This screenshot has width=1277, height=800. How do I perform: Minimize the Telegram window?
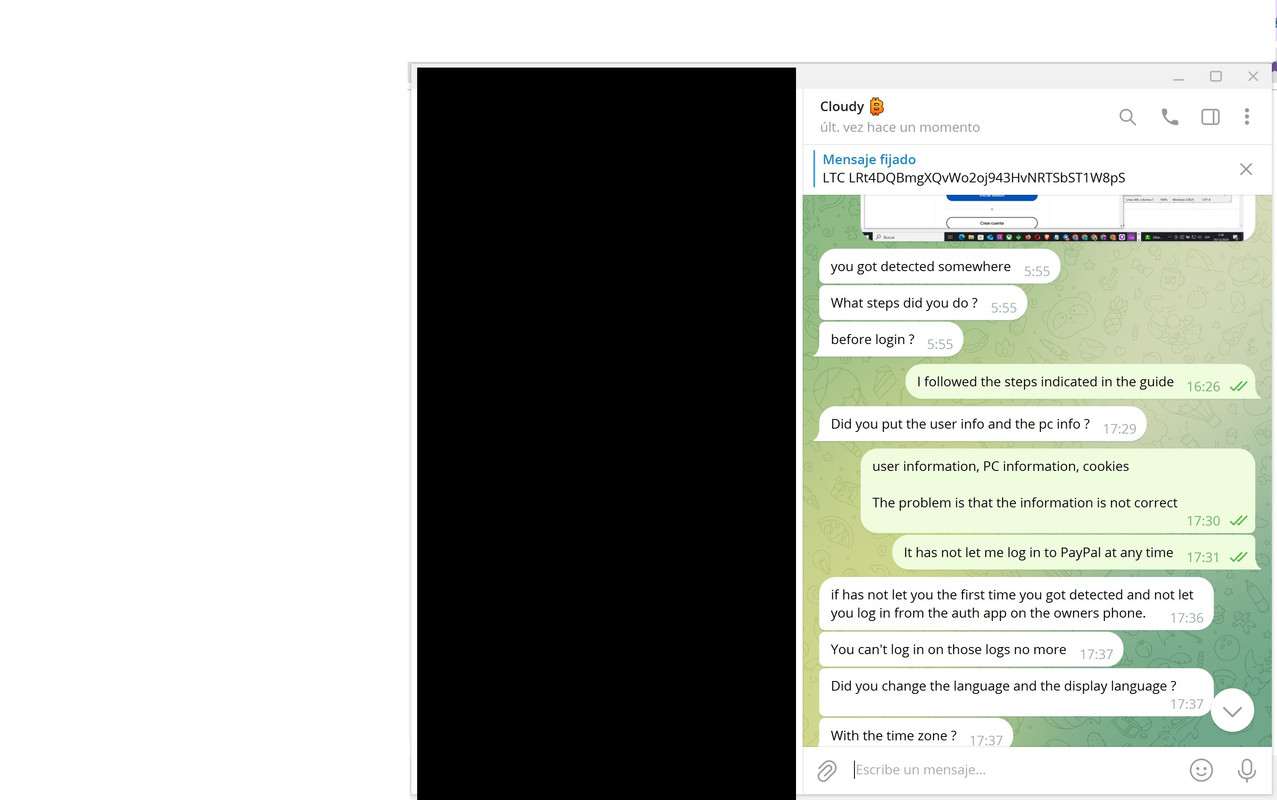click(1179, 77)
